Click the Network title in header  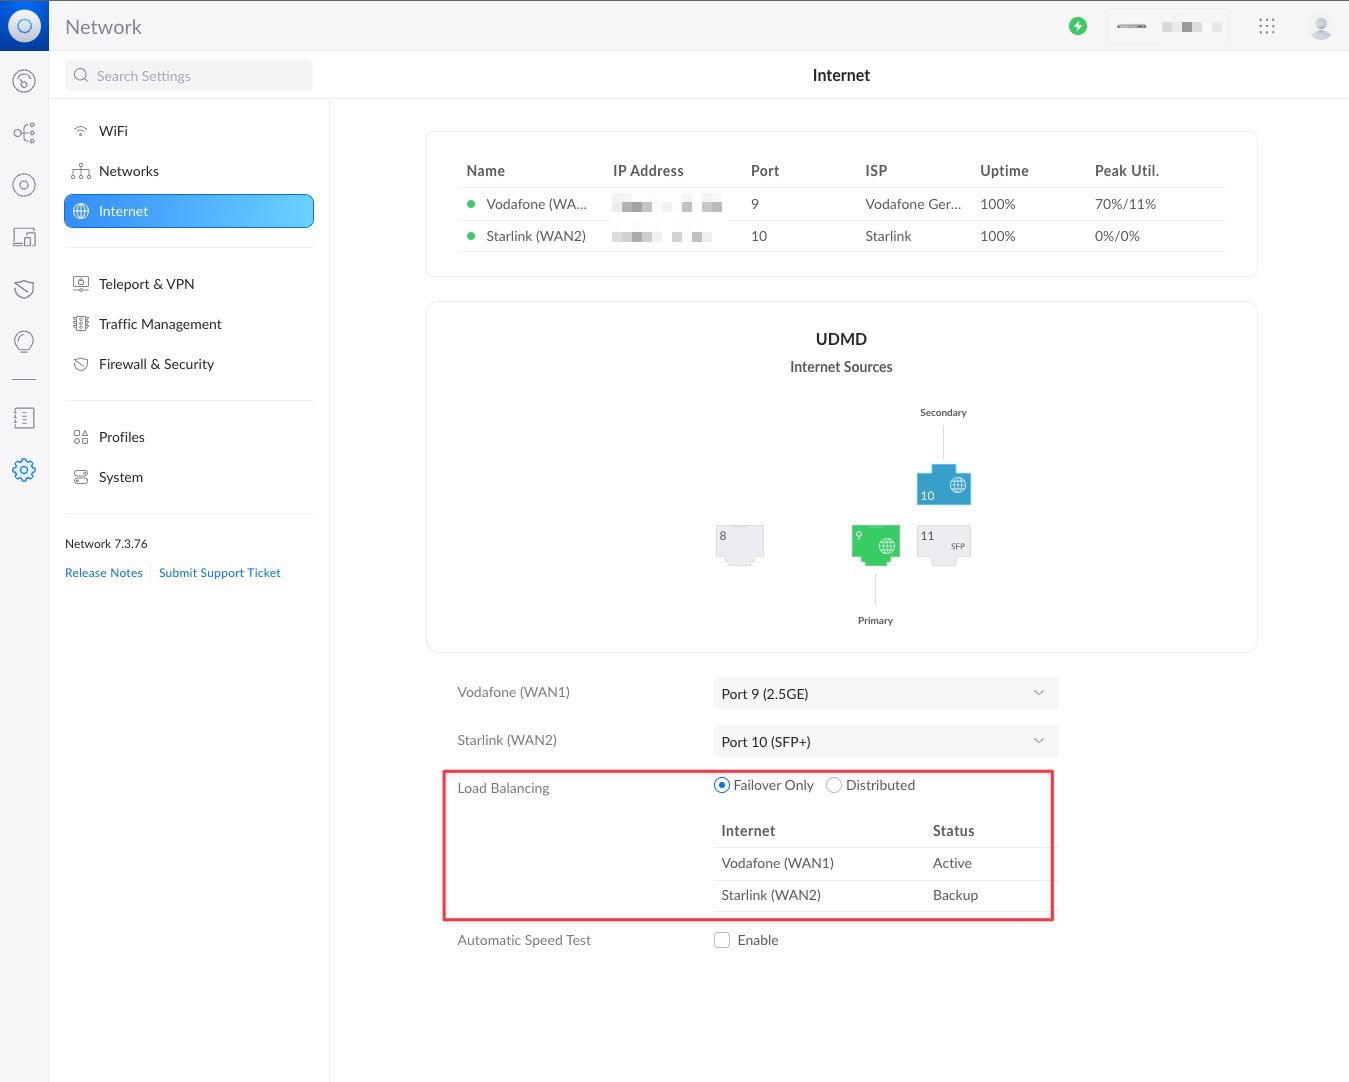pos(103,27)
